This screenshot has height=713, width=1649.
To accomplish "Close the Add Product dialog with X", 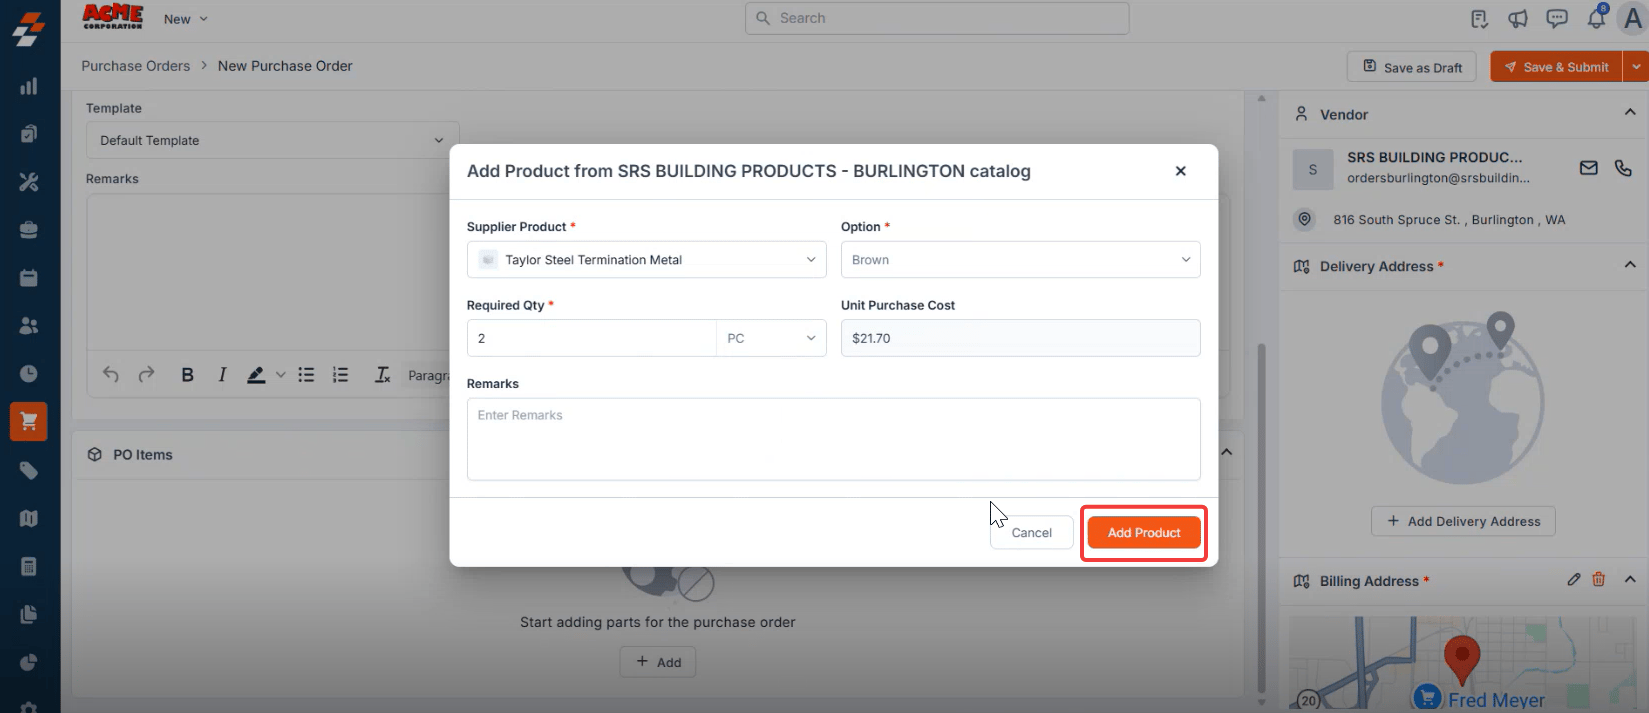I will click(1180, 171).
